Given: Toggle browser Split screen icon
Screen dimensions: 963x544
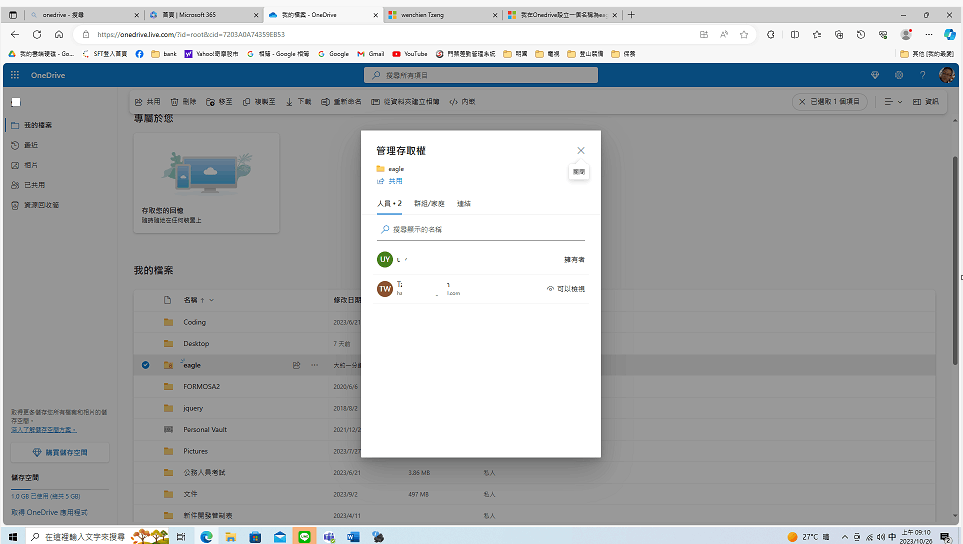Looking at the screenshot, I should pyautogui.click(x=795, y=34).
